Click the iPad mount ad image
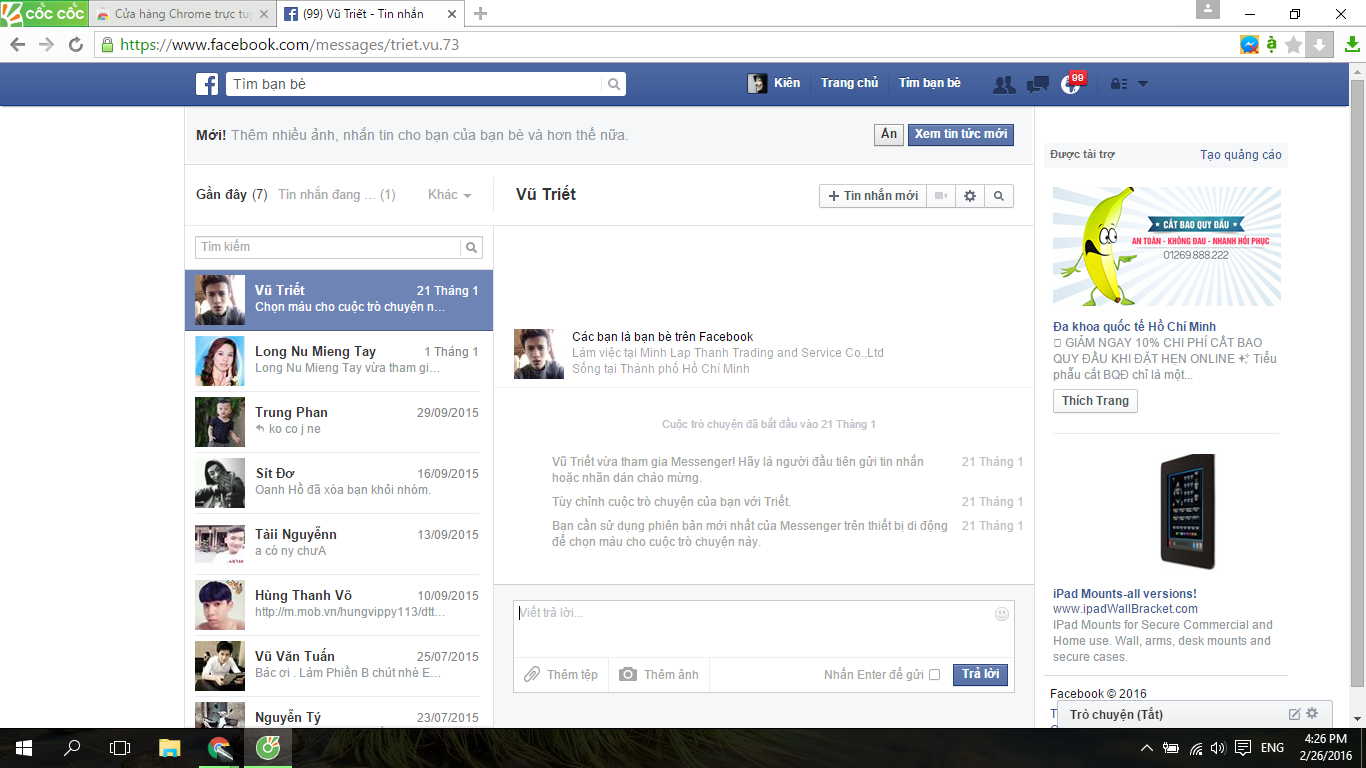This screenshot has width=1366, height=768. [1187, 512]
